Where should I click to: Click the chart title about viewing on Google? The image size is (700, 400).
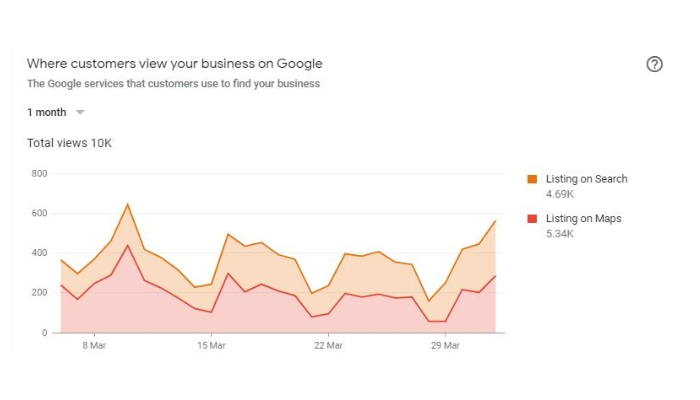174,64
